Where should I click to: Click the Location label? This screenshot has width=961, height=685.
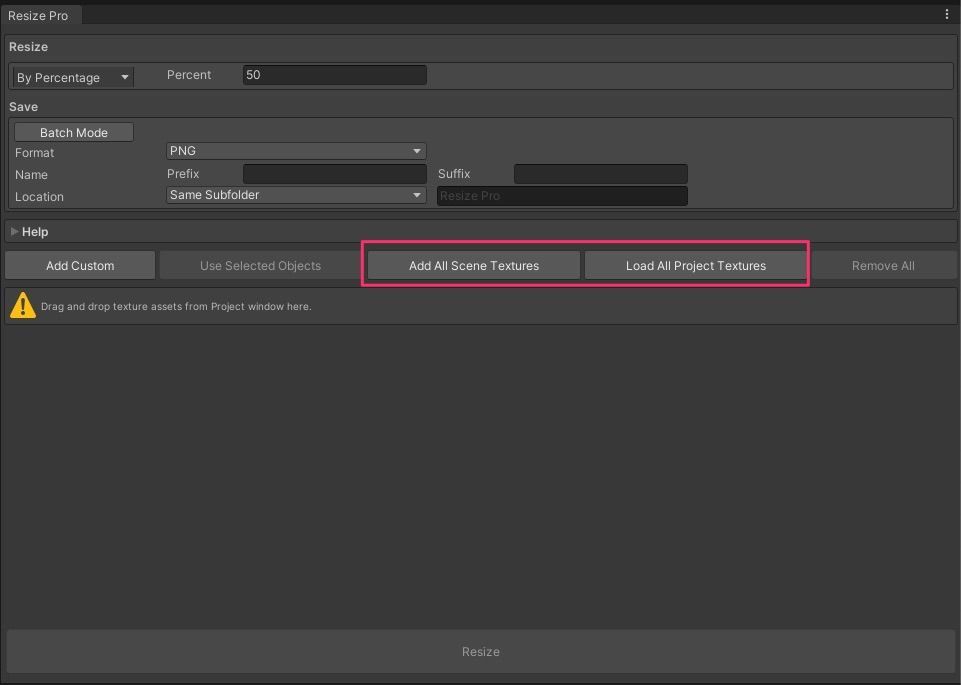pos(39,197)
